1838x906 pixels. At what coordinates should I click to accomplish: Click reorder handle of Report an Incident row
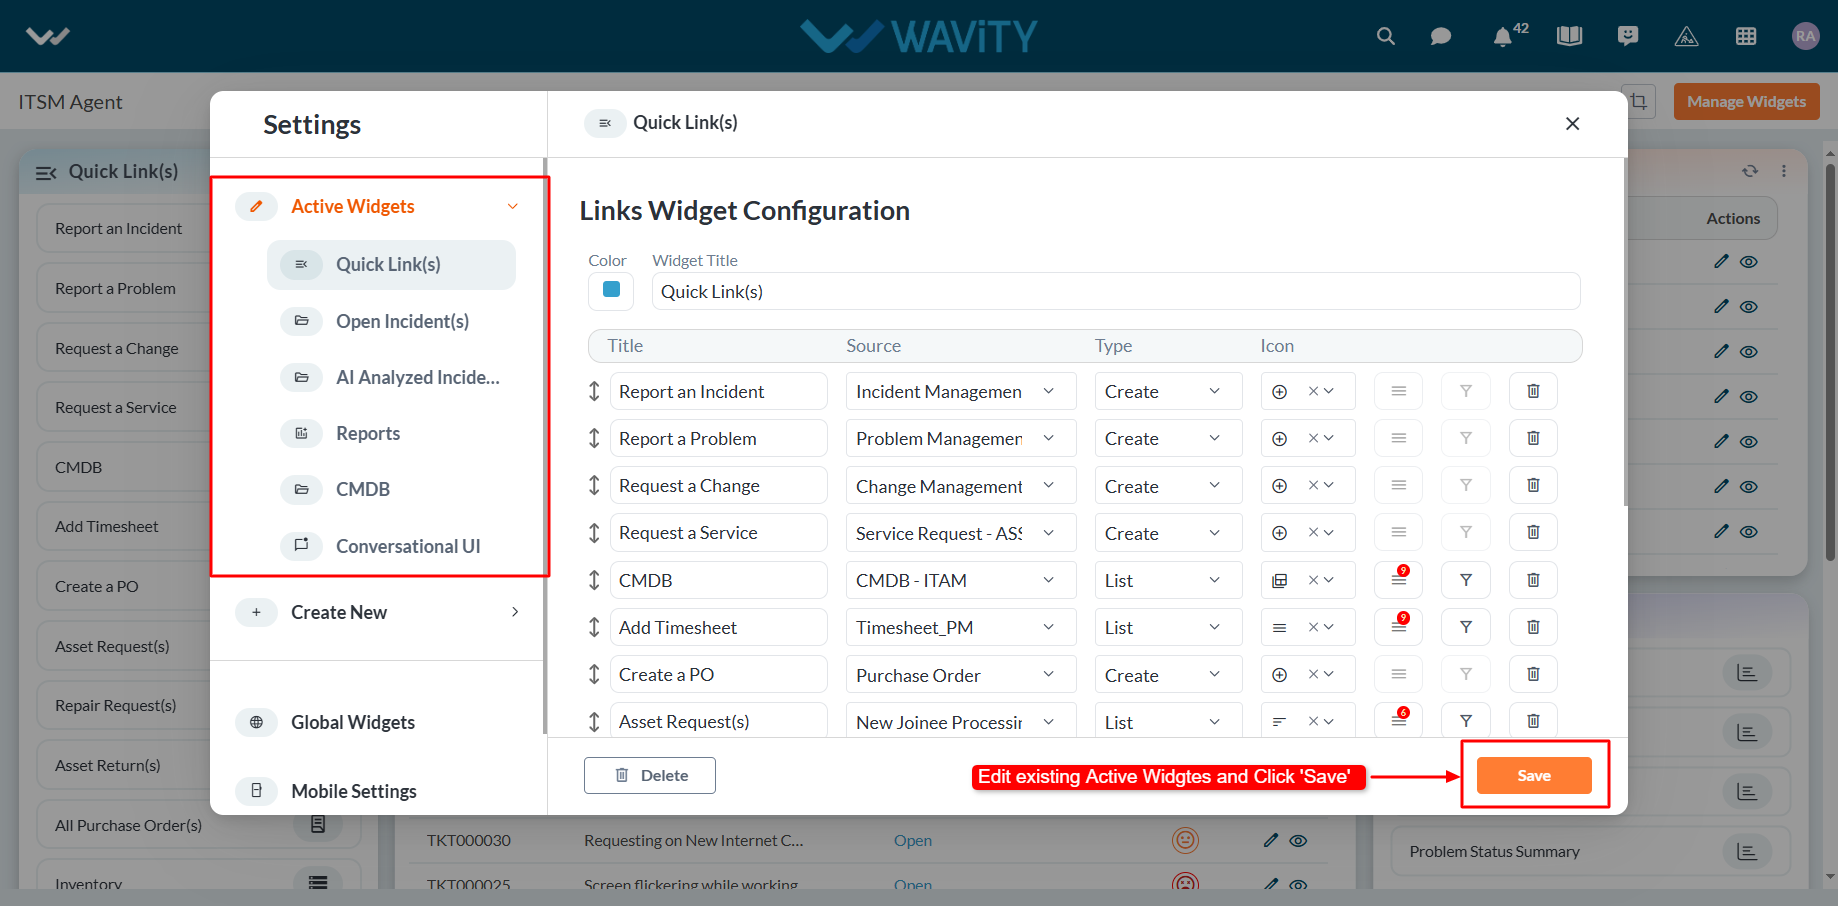pyautogui.click(x=594, y=391)
